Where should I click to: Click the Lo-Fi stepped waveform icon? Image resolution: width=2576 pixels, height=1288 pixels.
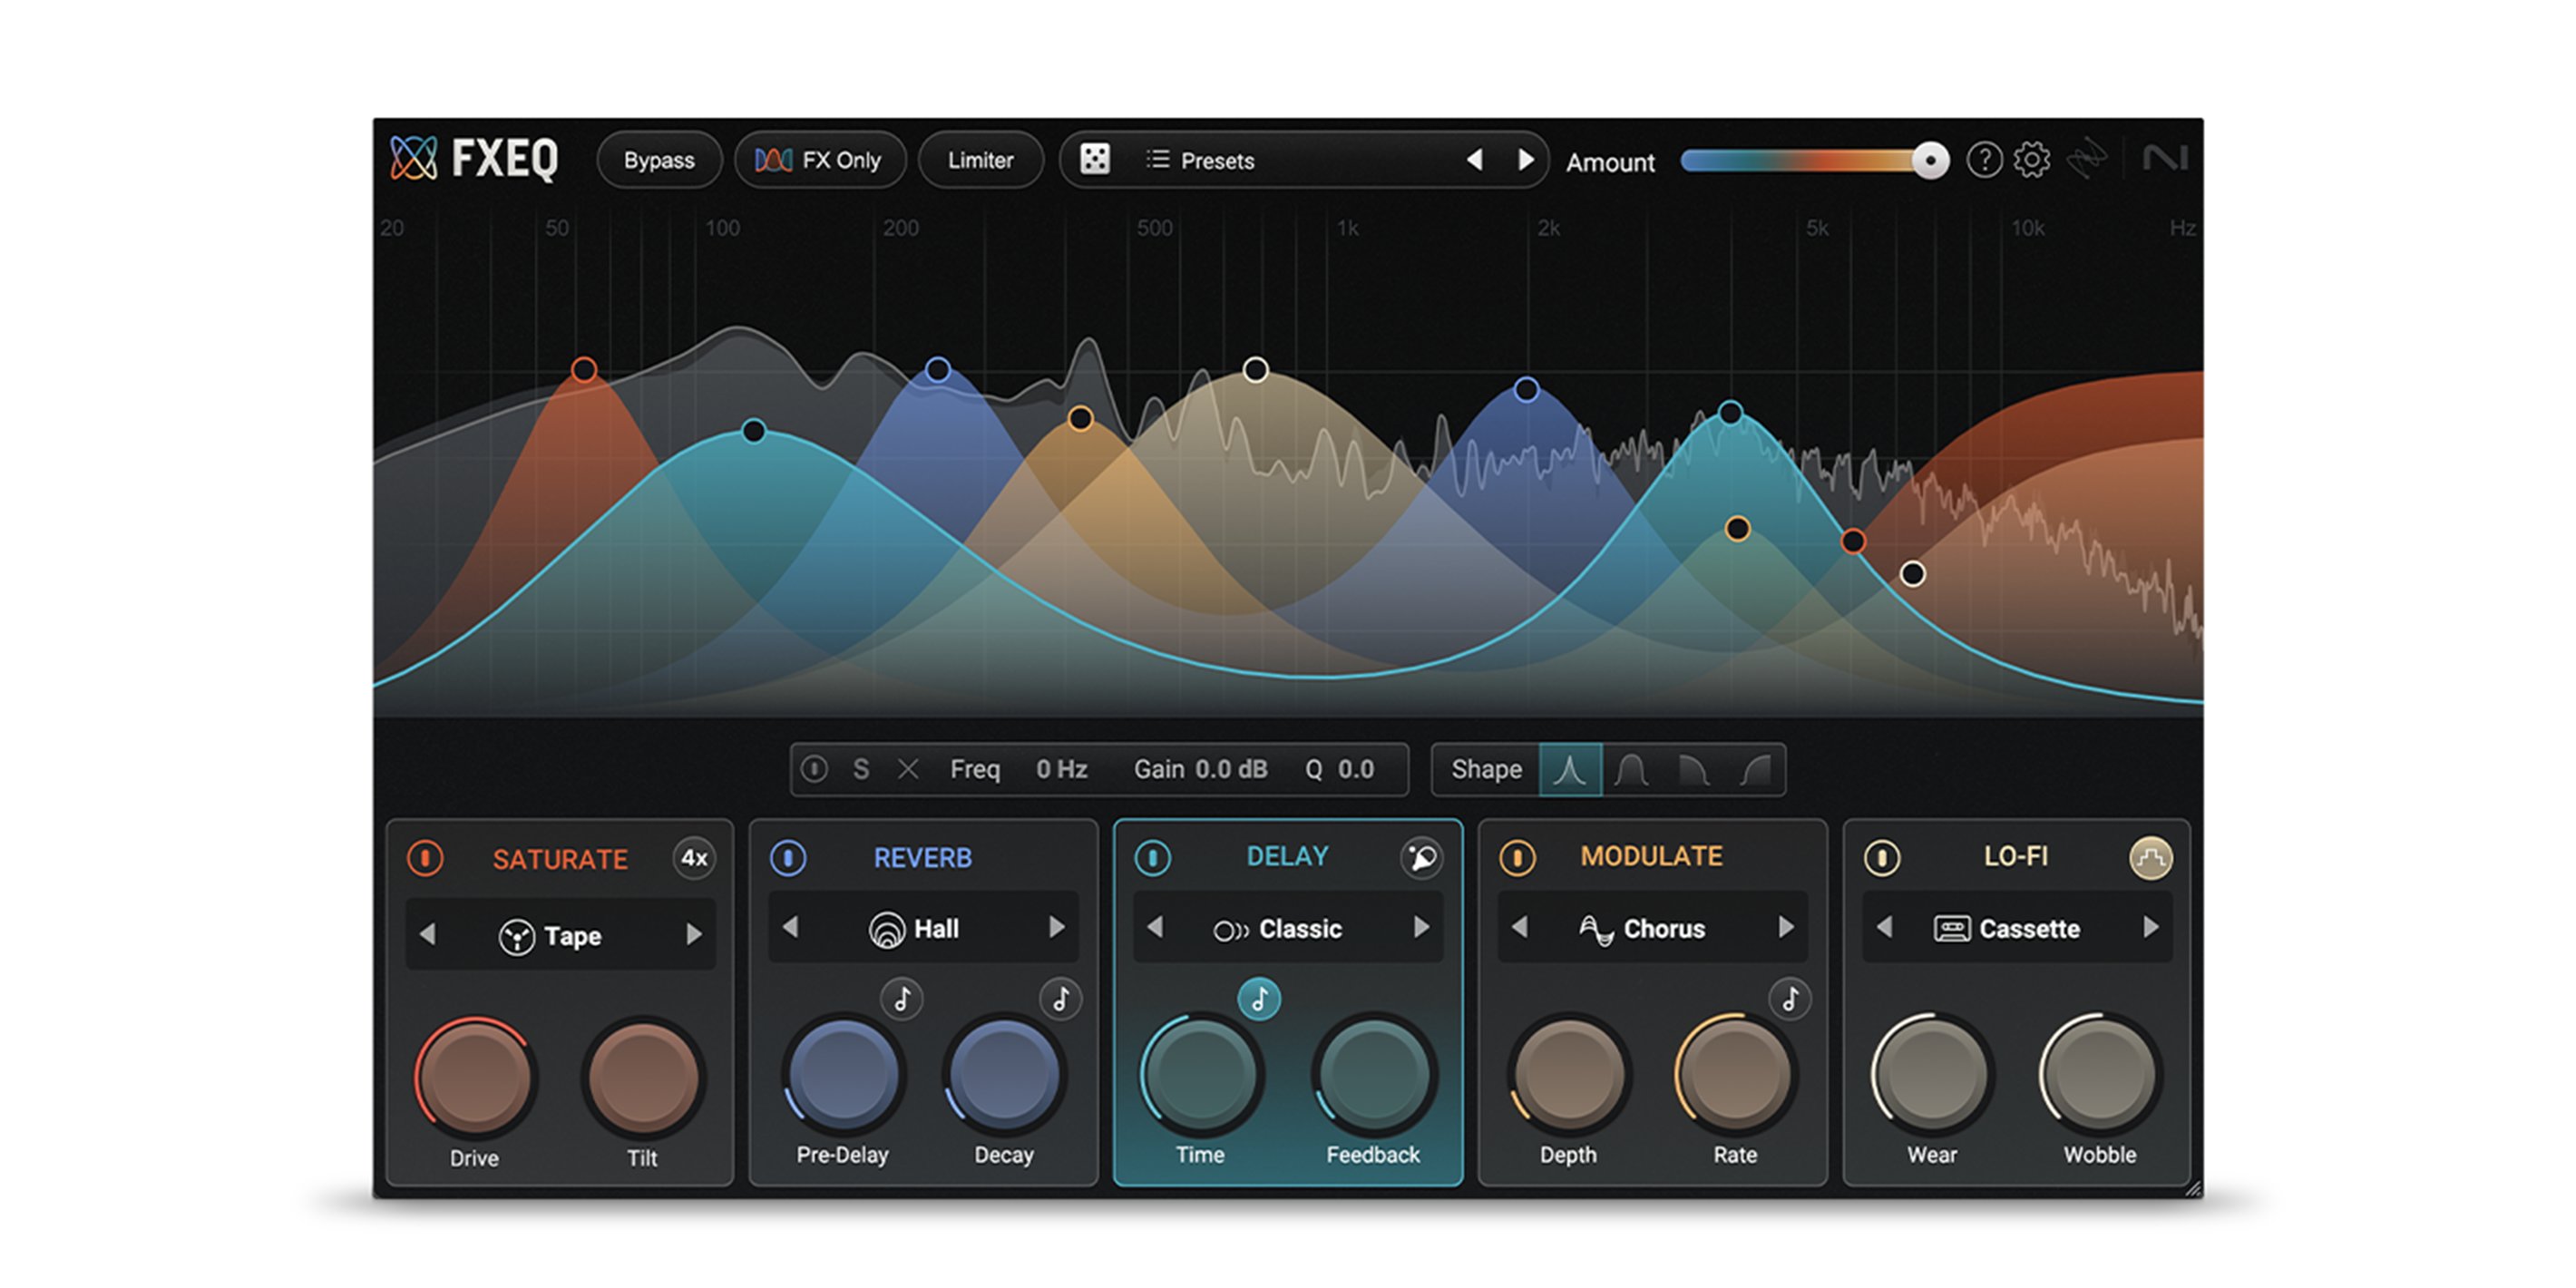(x=2150, y=857)
